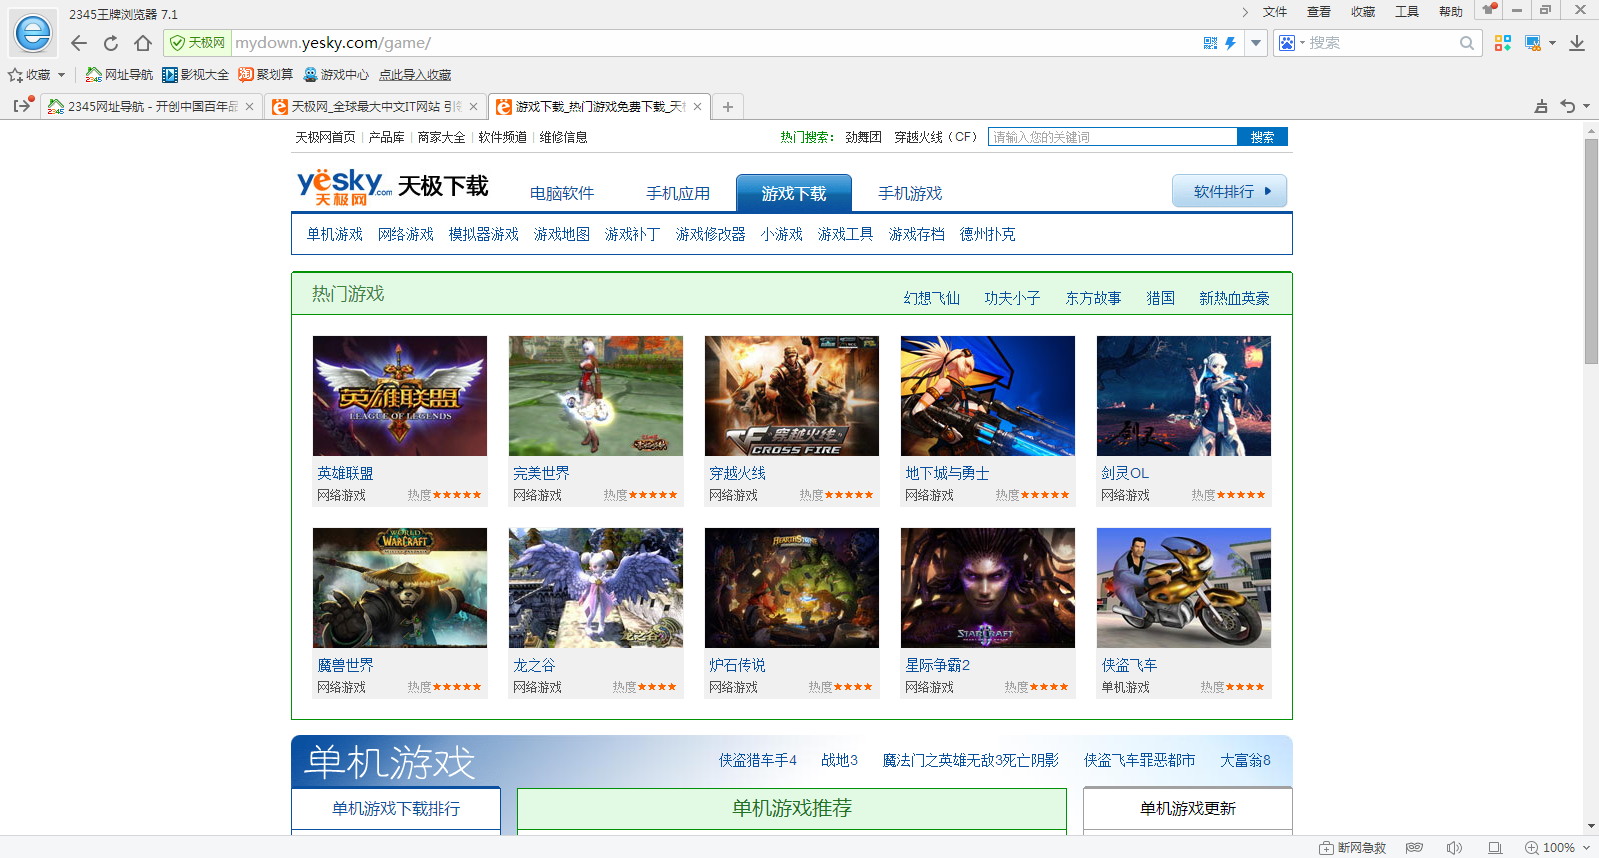The height and width of the screenshot is (858, 1599).
Task: Toggle the incognito mask icon
Action: [1414, 848]
